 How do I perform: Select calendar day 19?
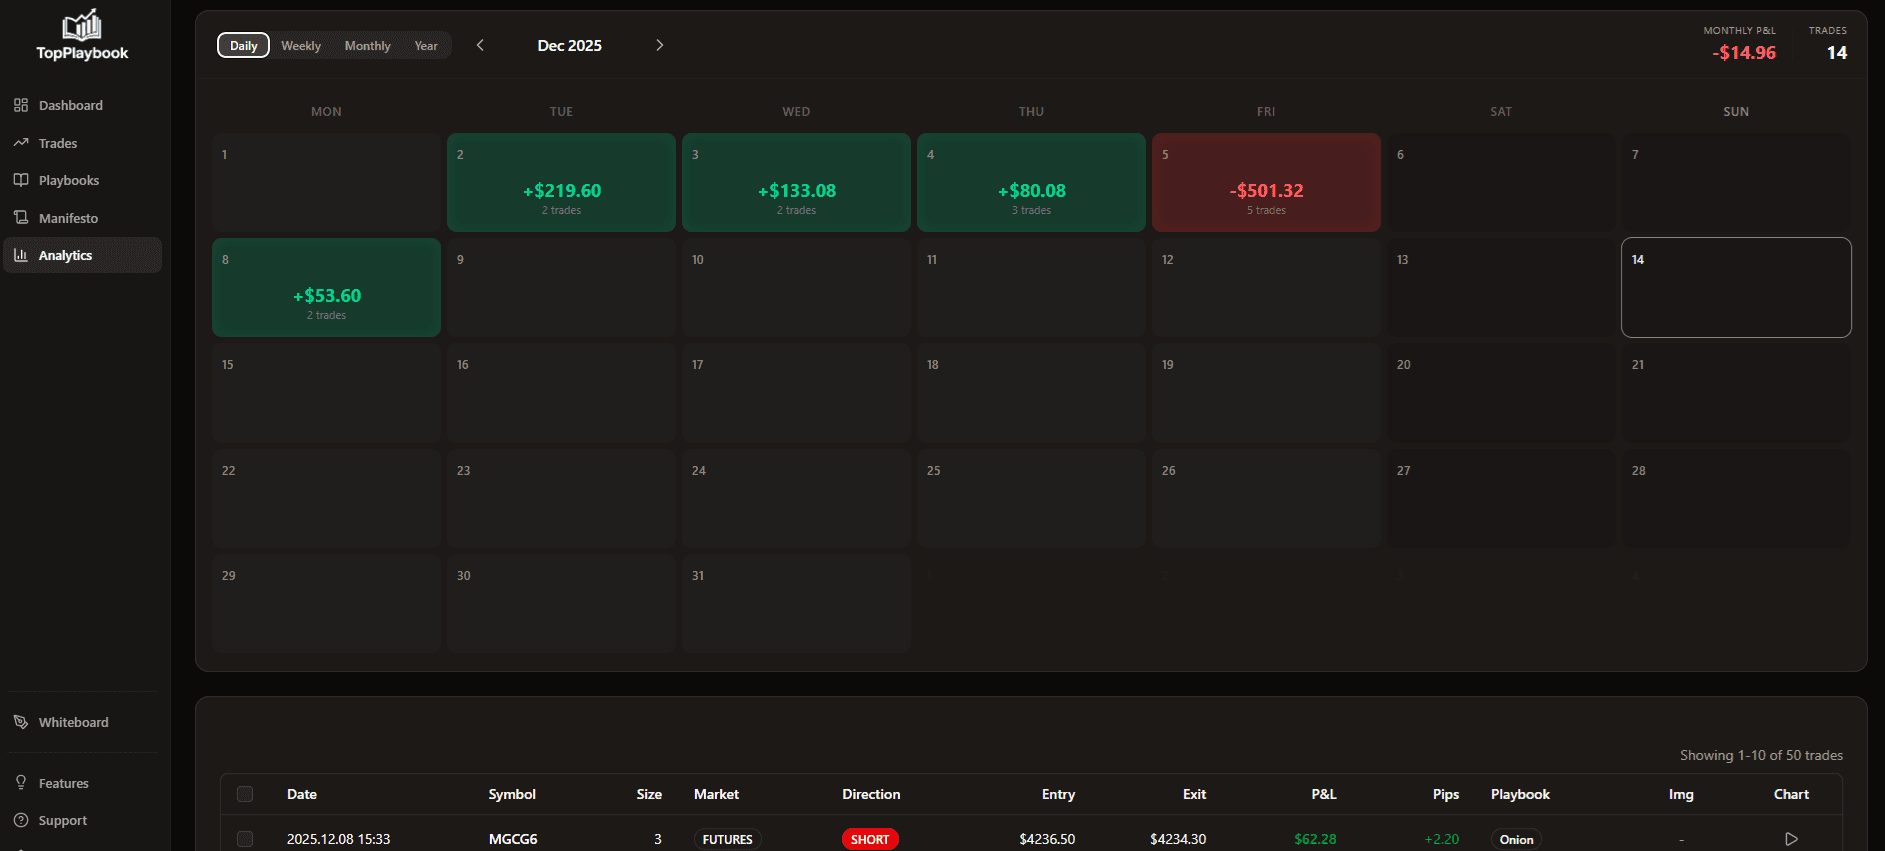click(1266, 393)
